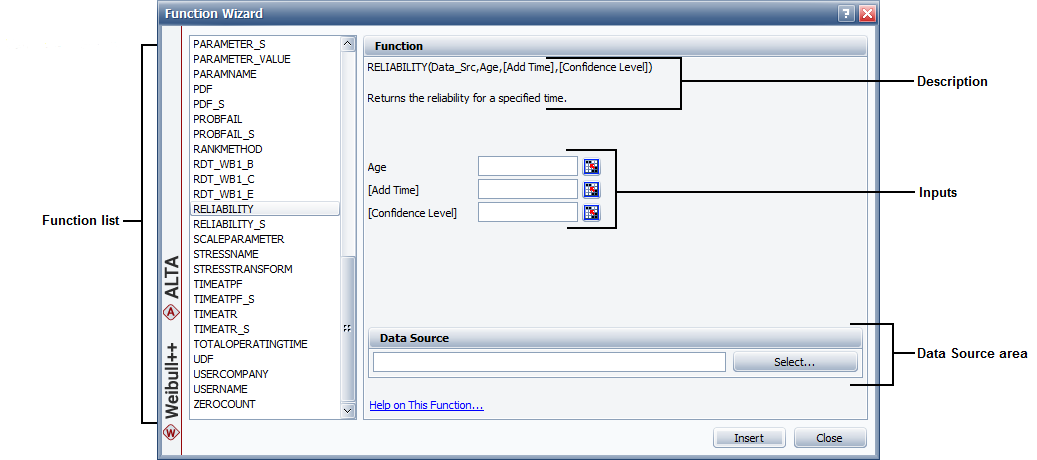
Task: Click the cell picker icon beside Add Time
Action: click(x=592, y=189)
